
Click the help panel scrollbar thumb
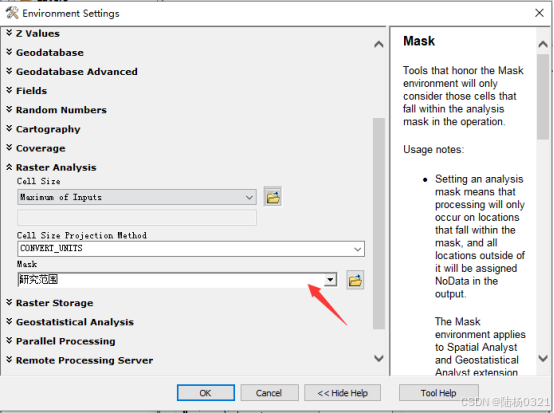[x=543, y=97]
